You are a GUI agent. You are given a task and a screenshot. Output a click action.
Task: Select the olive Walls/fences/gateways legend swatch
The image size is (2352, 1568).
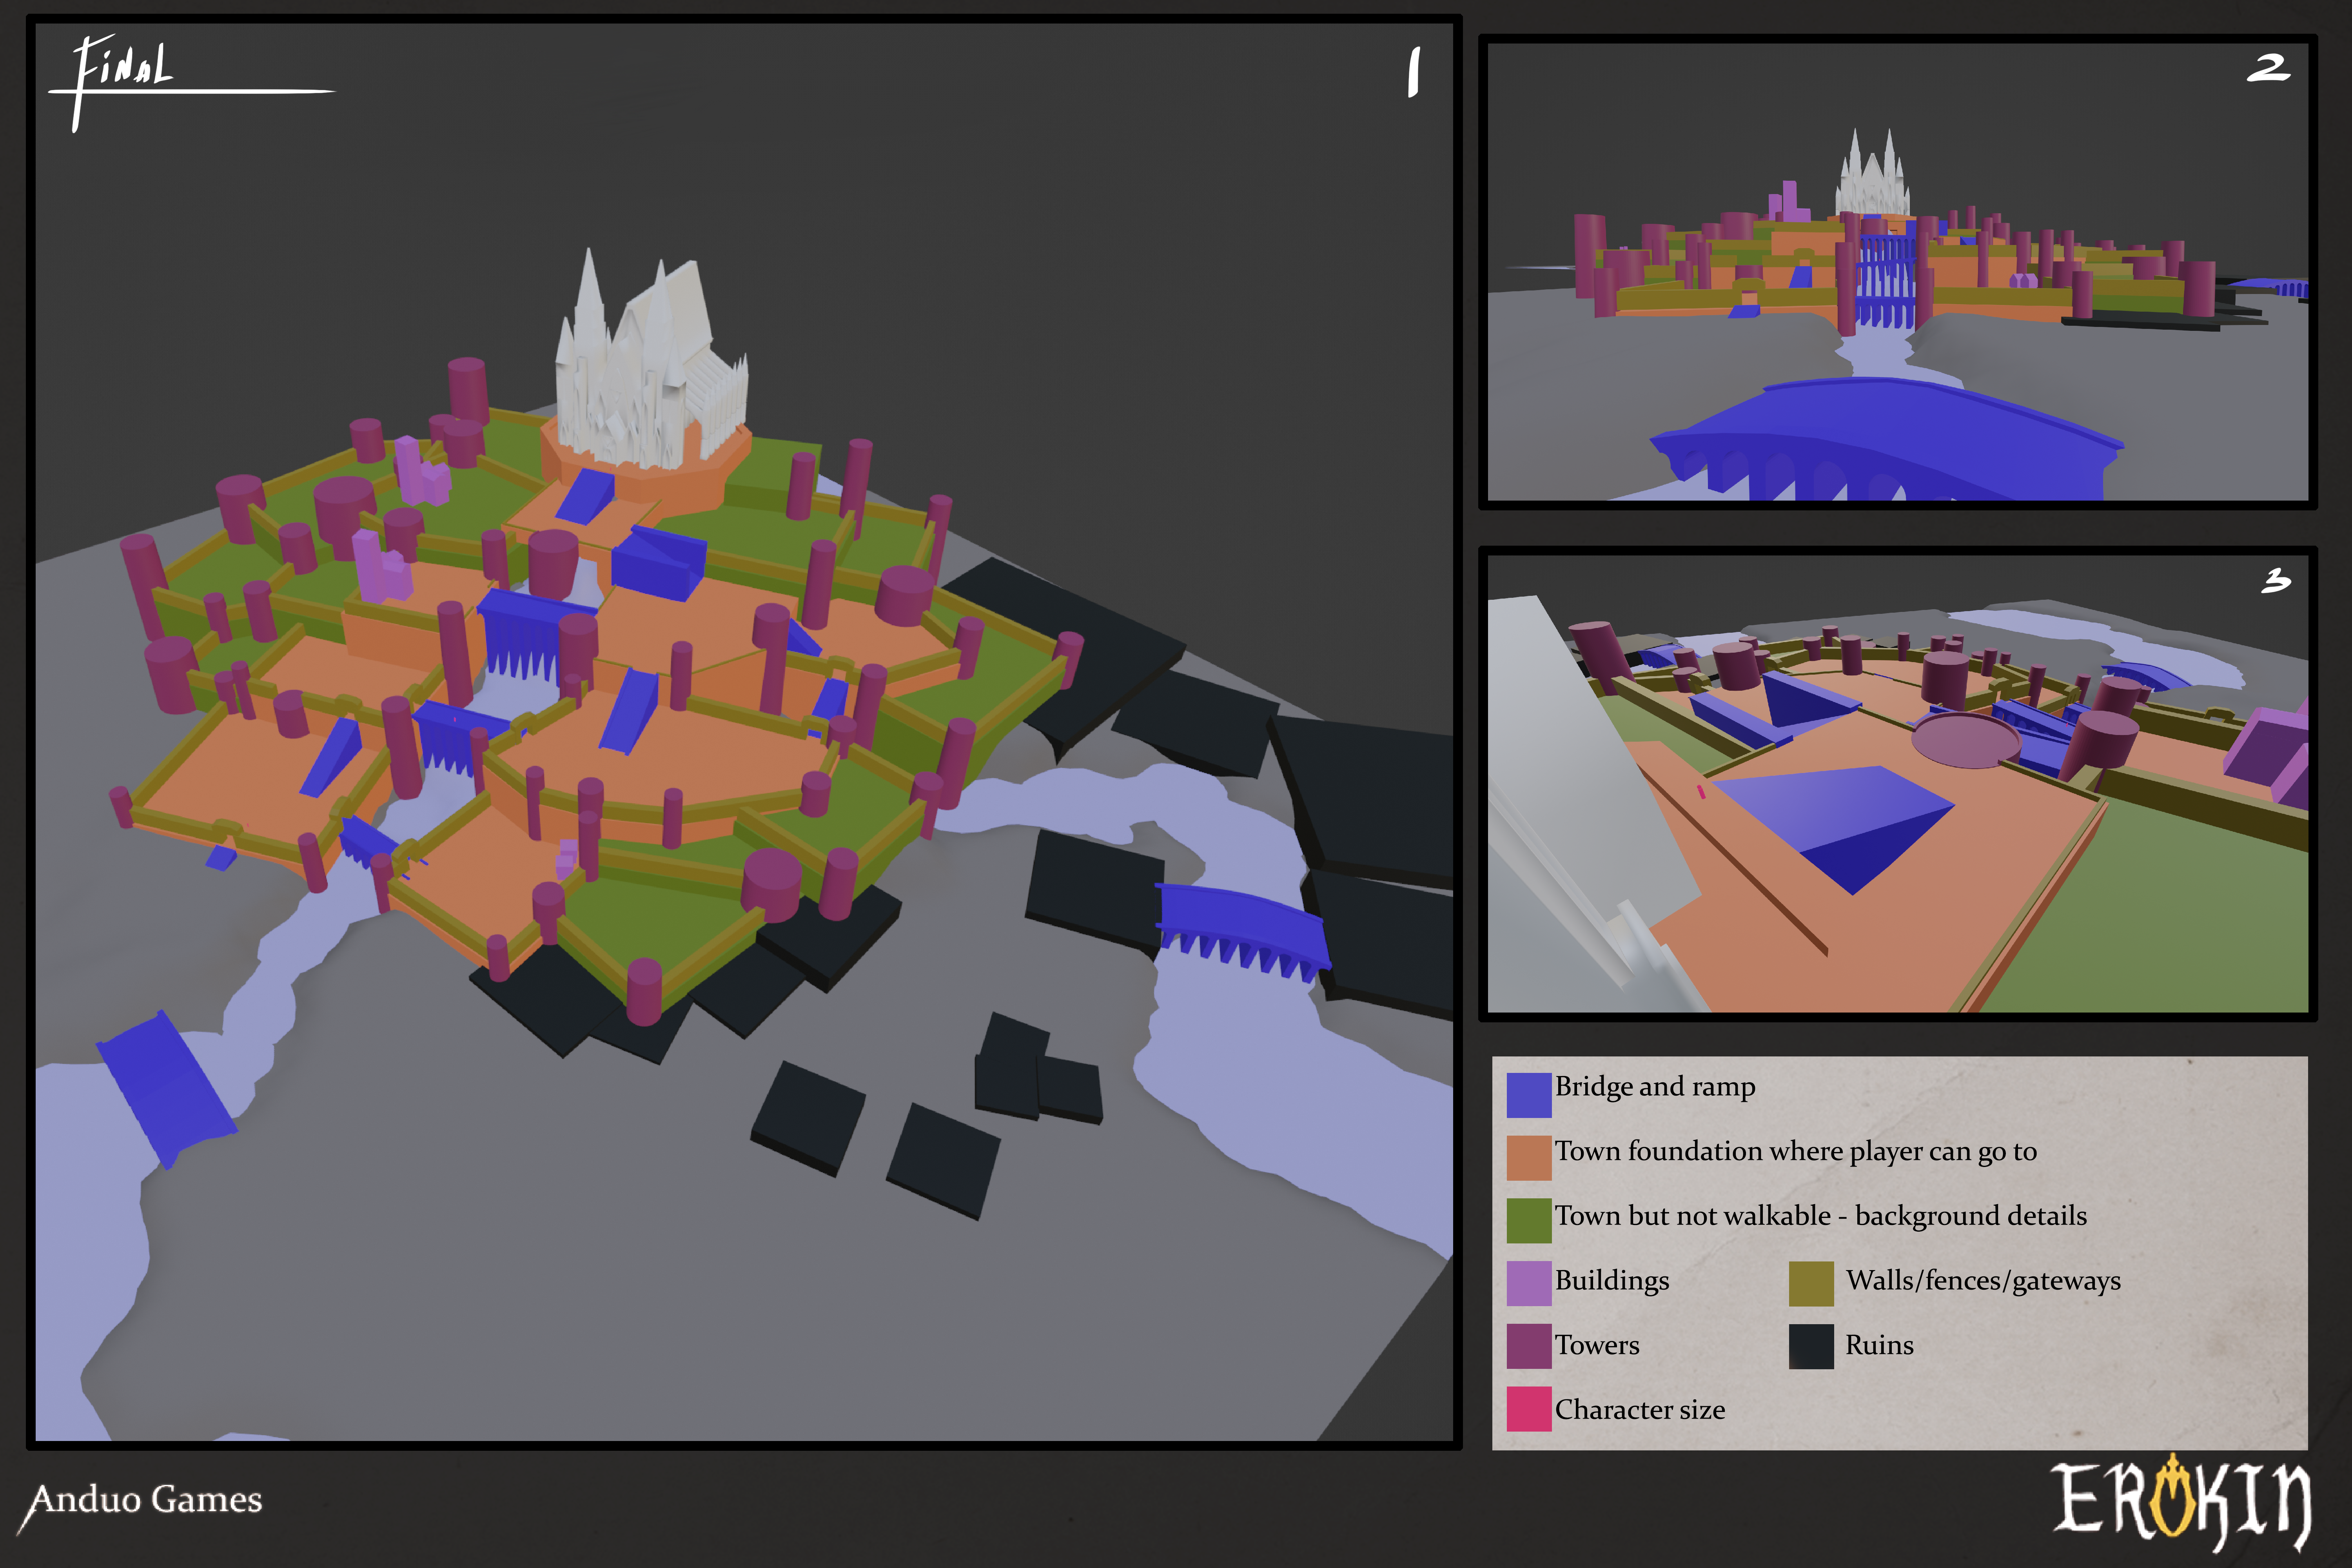1811,1284
